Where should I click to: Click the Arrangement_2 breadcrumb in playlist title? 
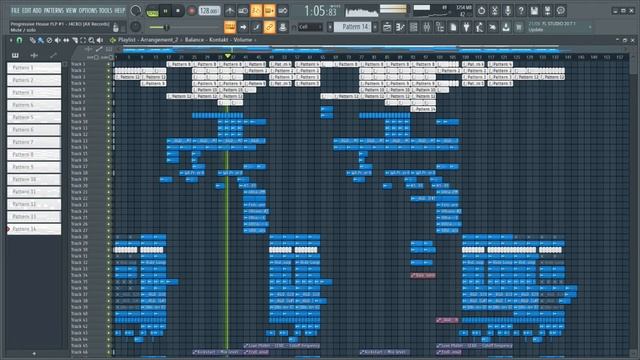160,40
